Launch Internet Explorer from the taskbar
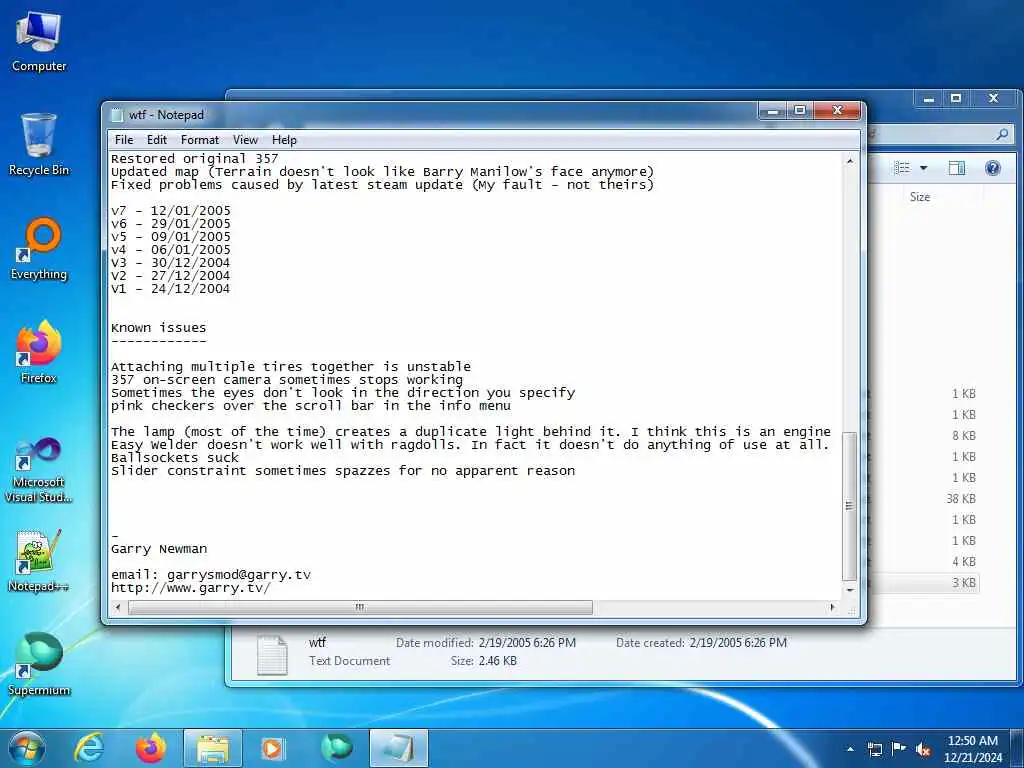 coord(89,748)
